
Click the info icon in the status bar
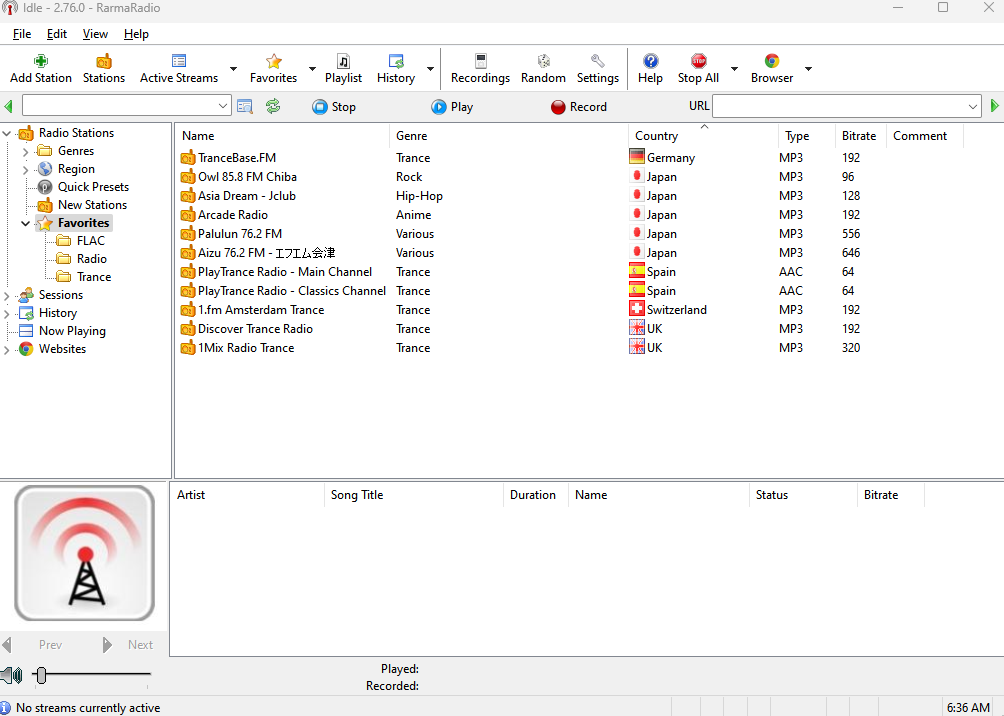point(6,707)
